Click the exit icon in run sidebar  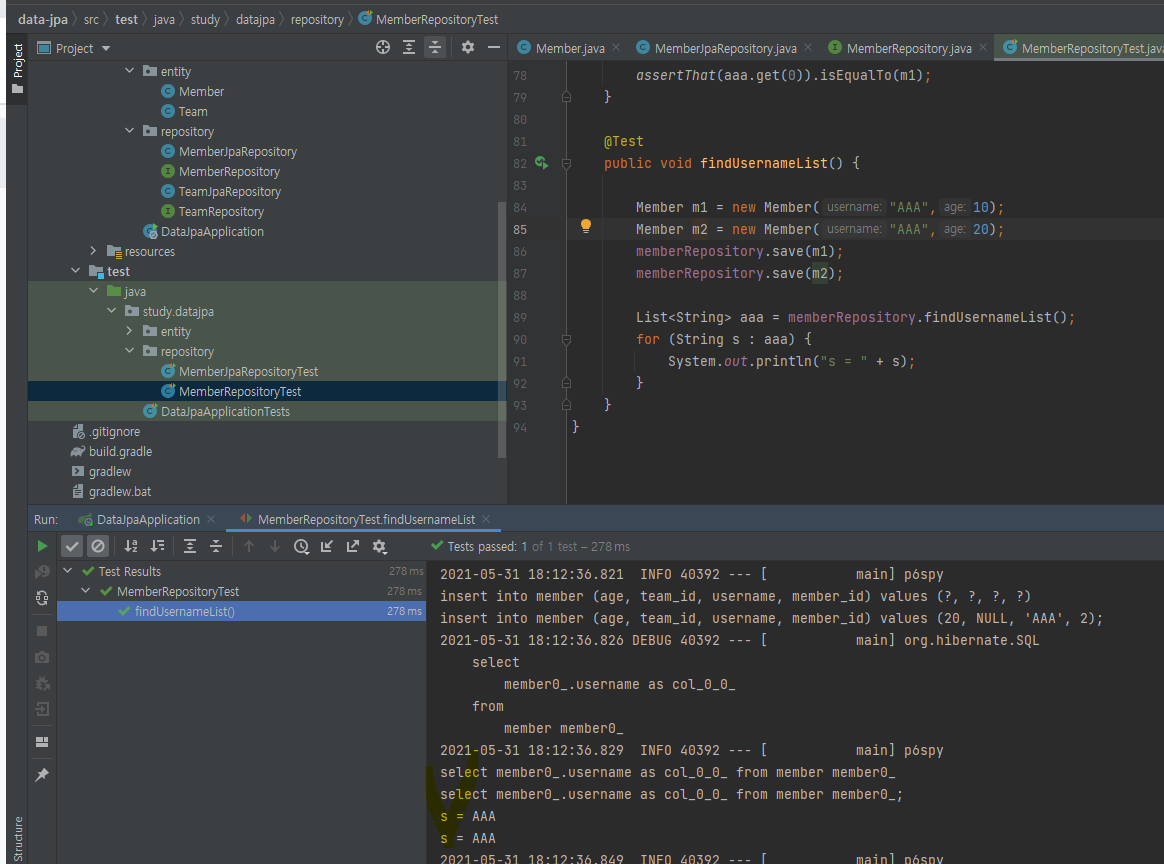point(42,710)
